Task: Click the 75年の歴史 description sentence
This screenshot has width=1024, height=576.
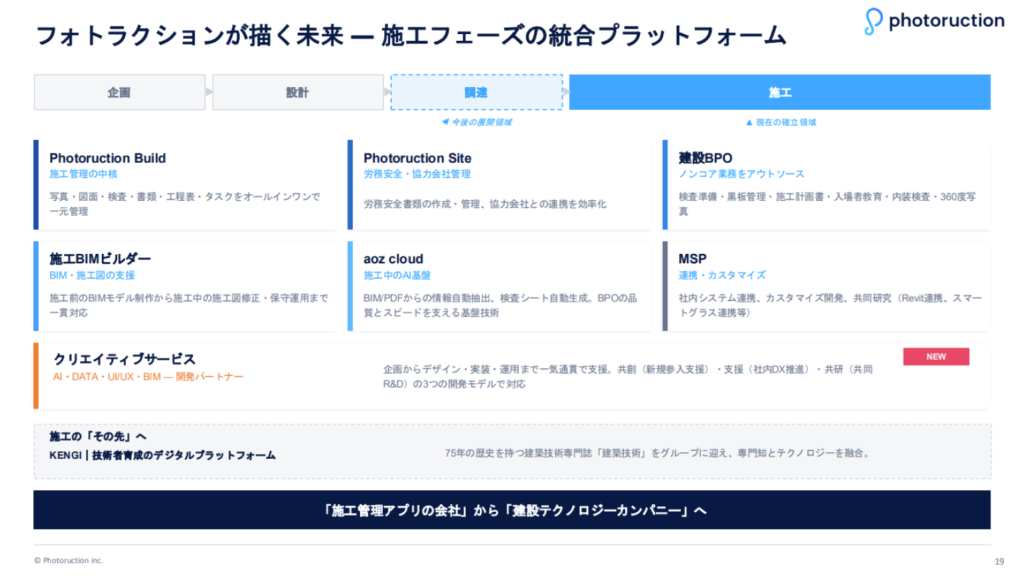Action: (657, 453)
